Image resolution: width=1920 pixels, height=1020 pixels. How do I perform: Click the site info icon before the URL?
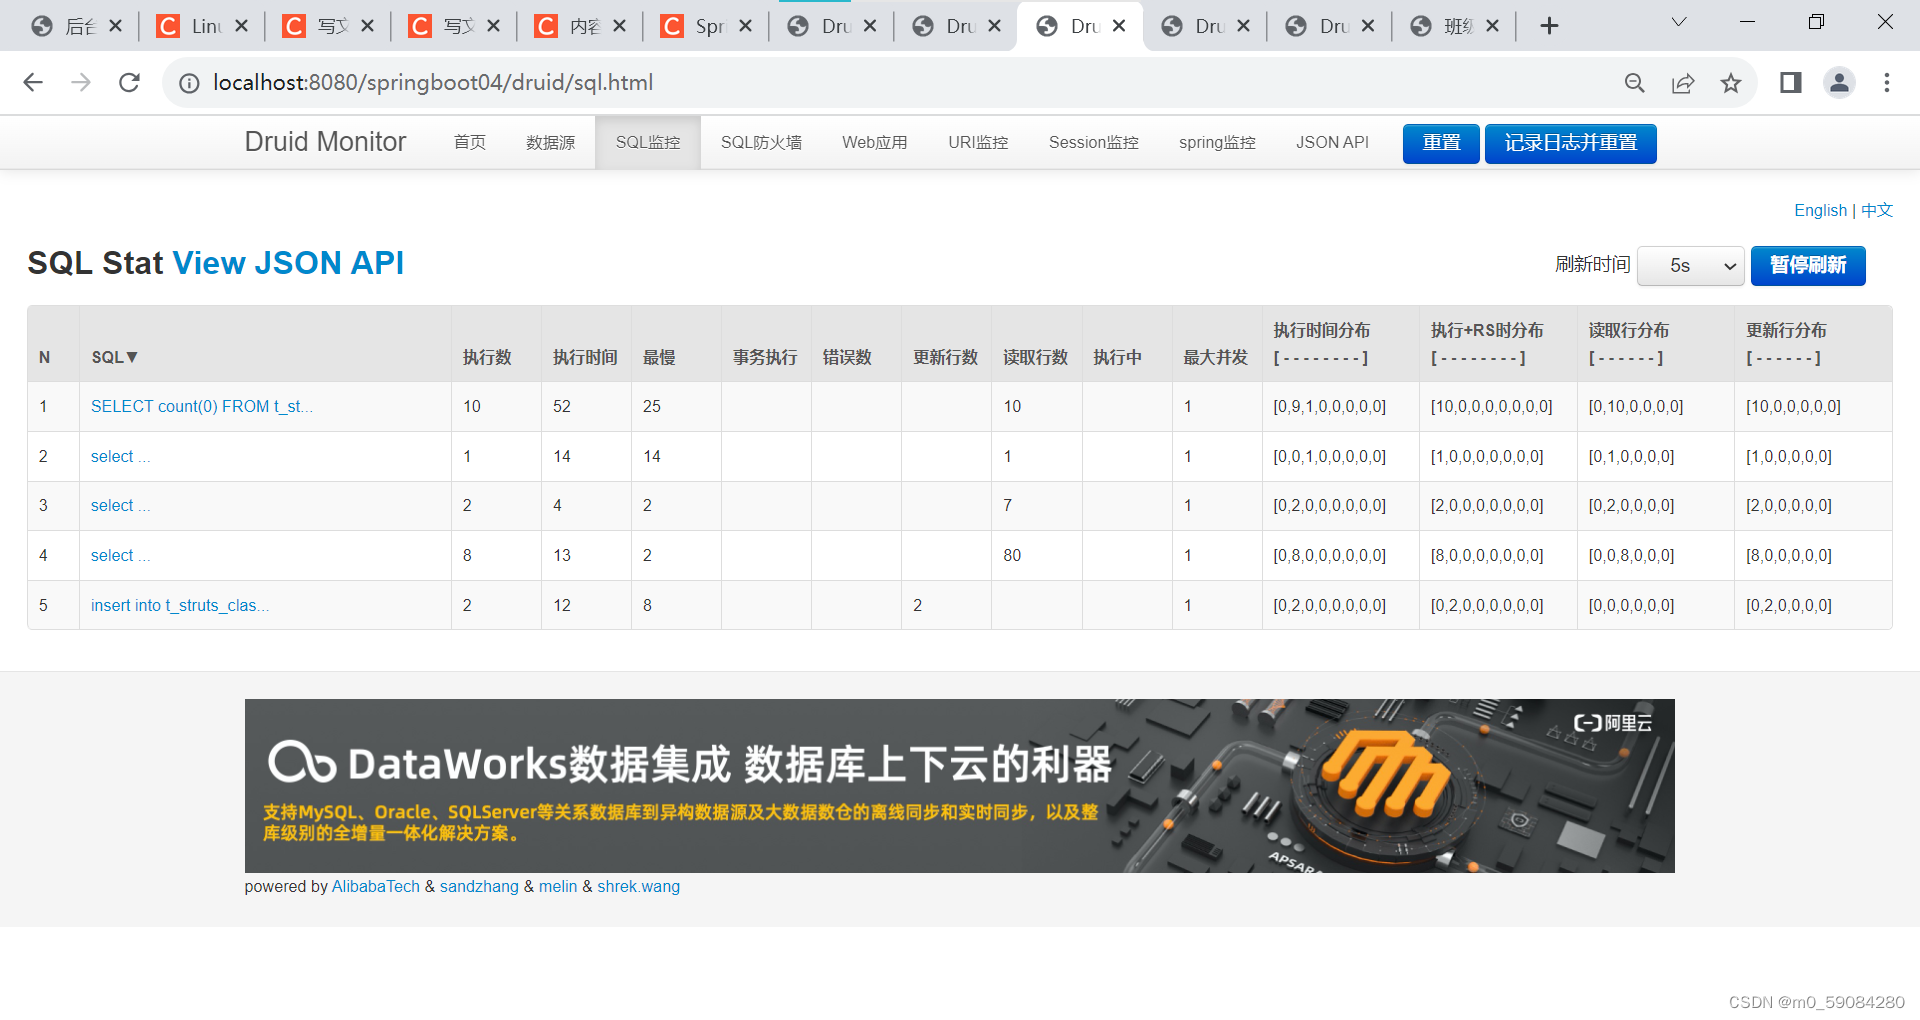click(x=189, y=83)
